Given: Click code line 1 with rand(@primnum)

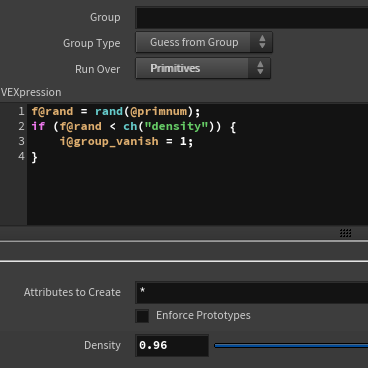Looking at the screenshot, I should point(116,111).
